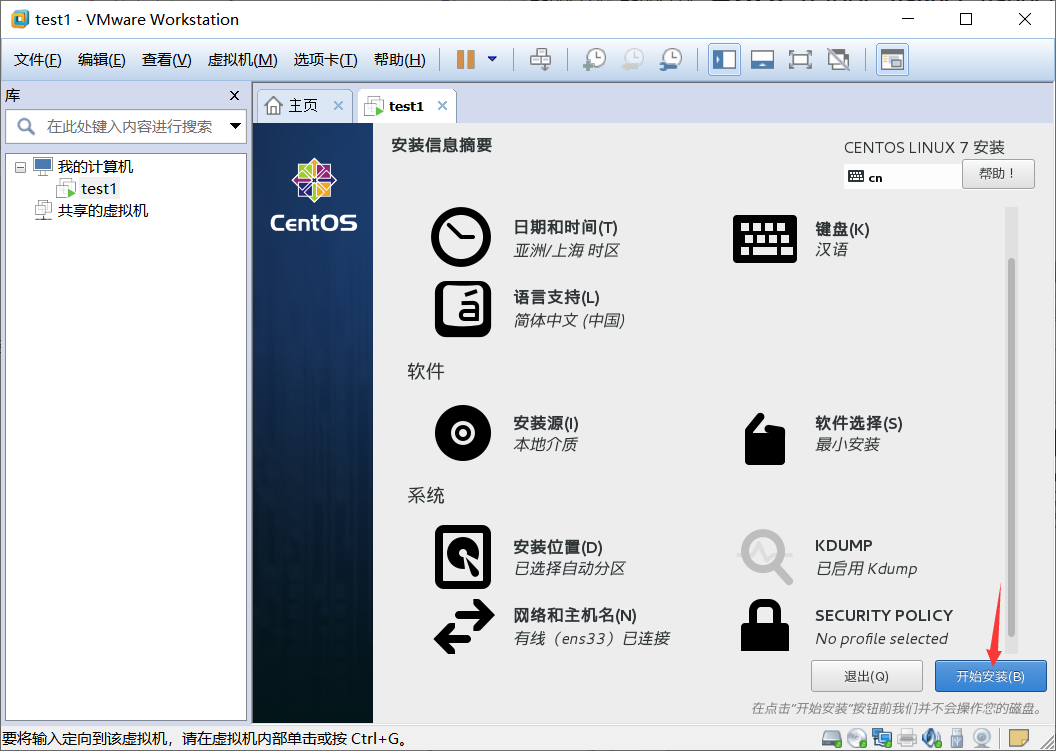Open 日期和时间(T) clock icon
1056x751 pixels.
click(x=461, y=237)
